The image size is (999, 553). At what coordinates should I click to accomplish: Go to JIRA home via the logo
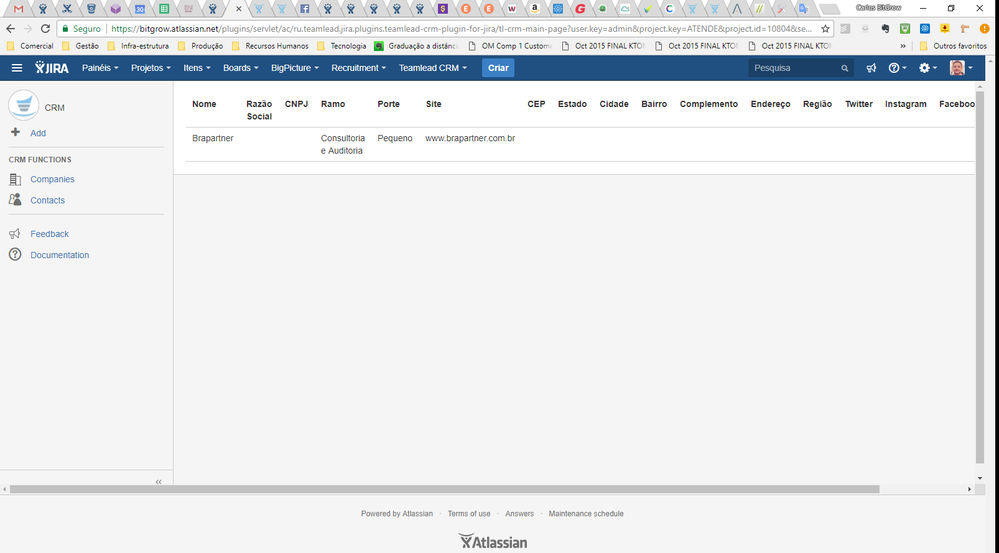(x=52, y=68)
